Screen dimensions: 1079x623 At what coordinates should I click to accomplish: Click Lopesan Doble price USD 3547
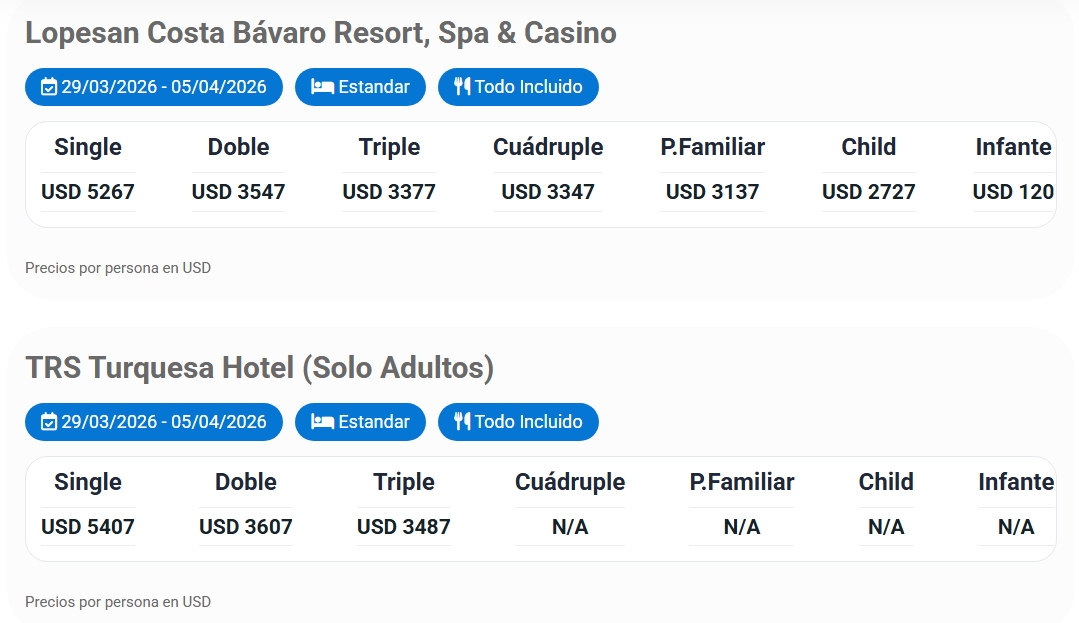point(238,192)
